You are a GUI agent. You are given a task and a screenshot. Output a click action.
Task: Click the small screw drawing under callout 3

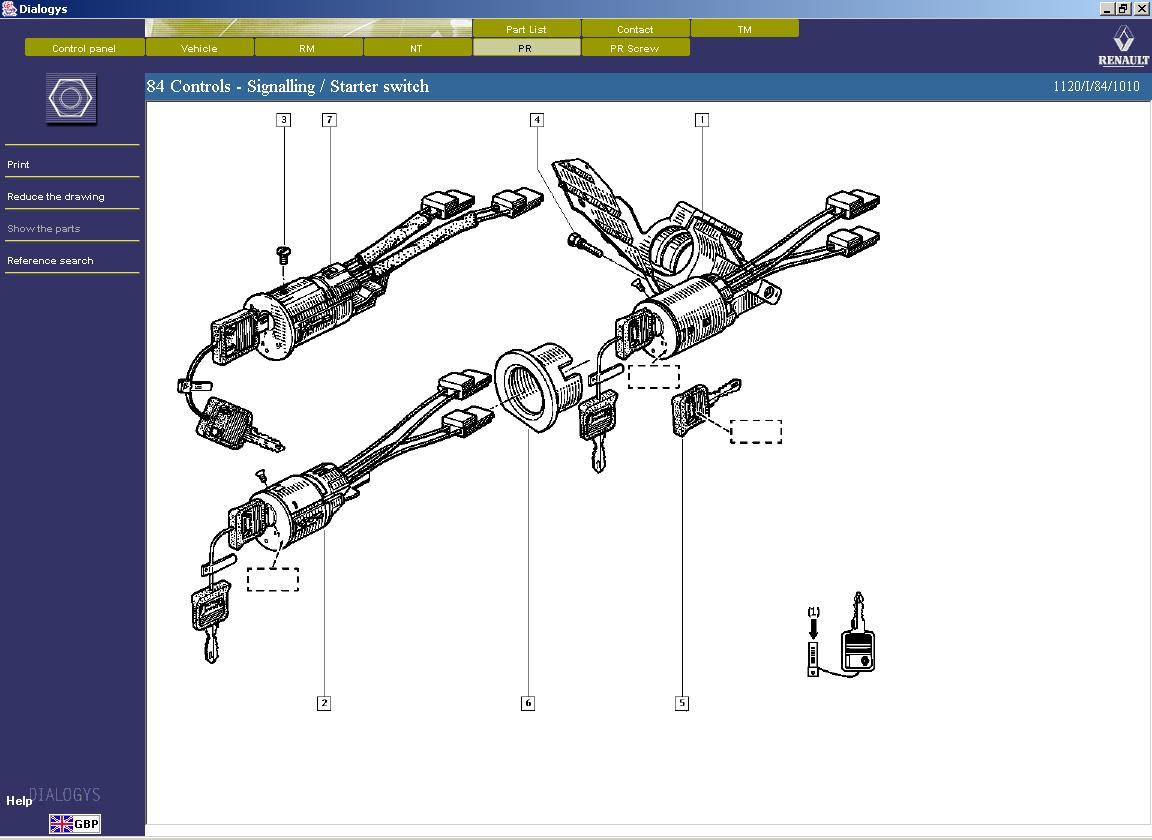[284, 255]
